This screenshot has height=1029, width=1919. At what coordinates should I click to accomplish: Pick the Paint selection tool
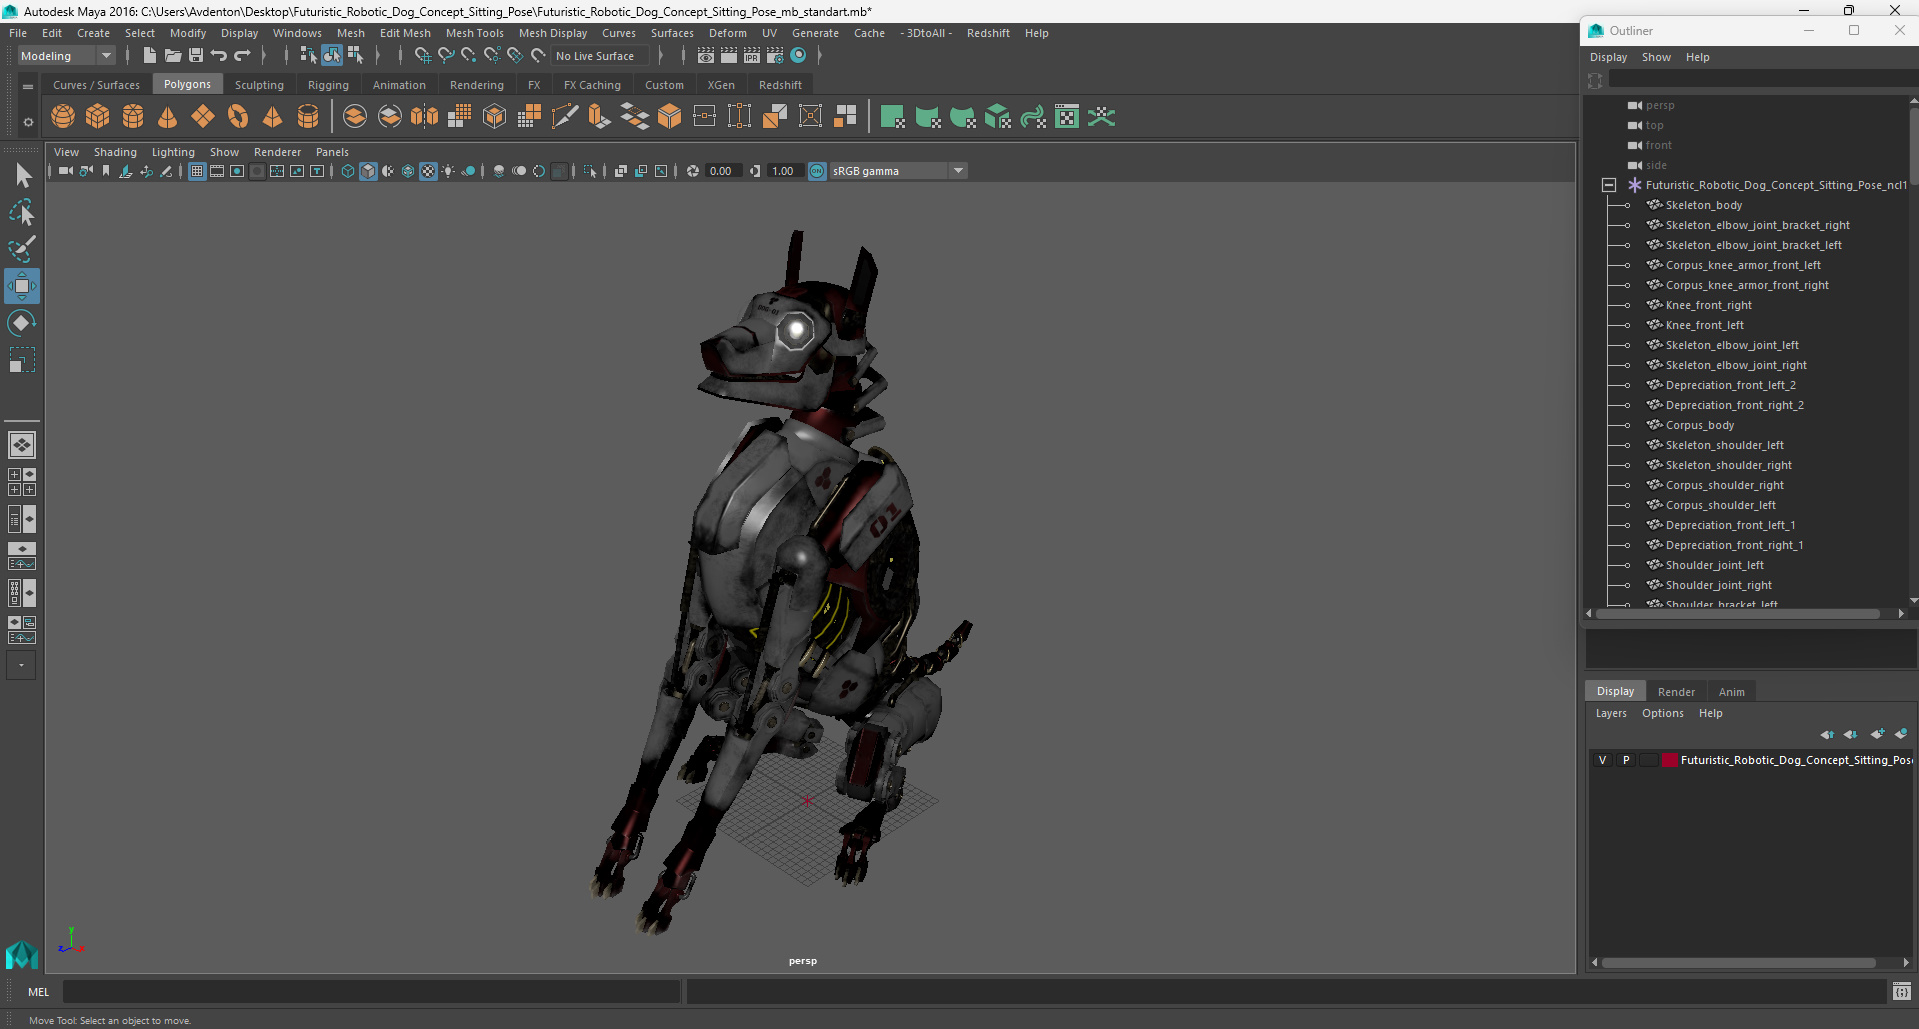(x=22, y=249)
